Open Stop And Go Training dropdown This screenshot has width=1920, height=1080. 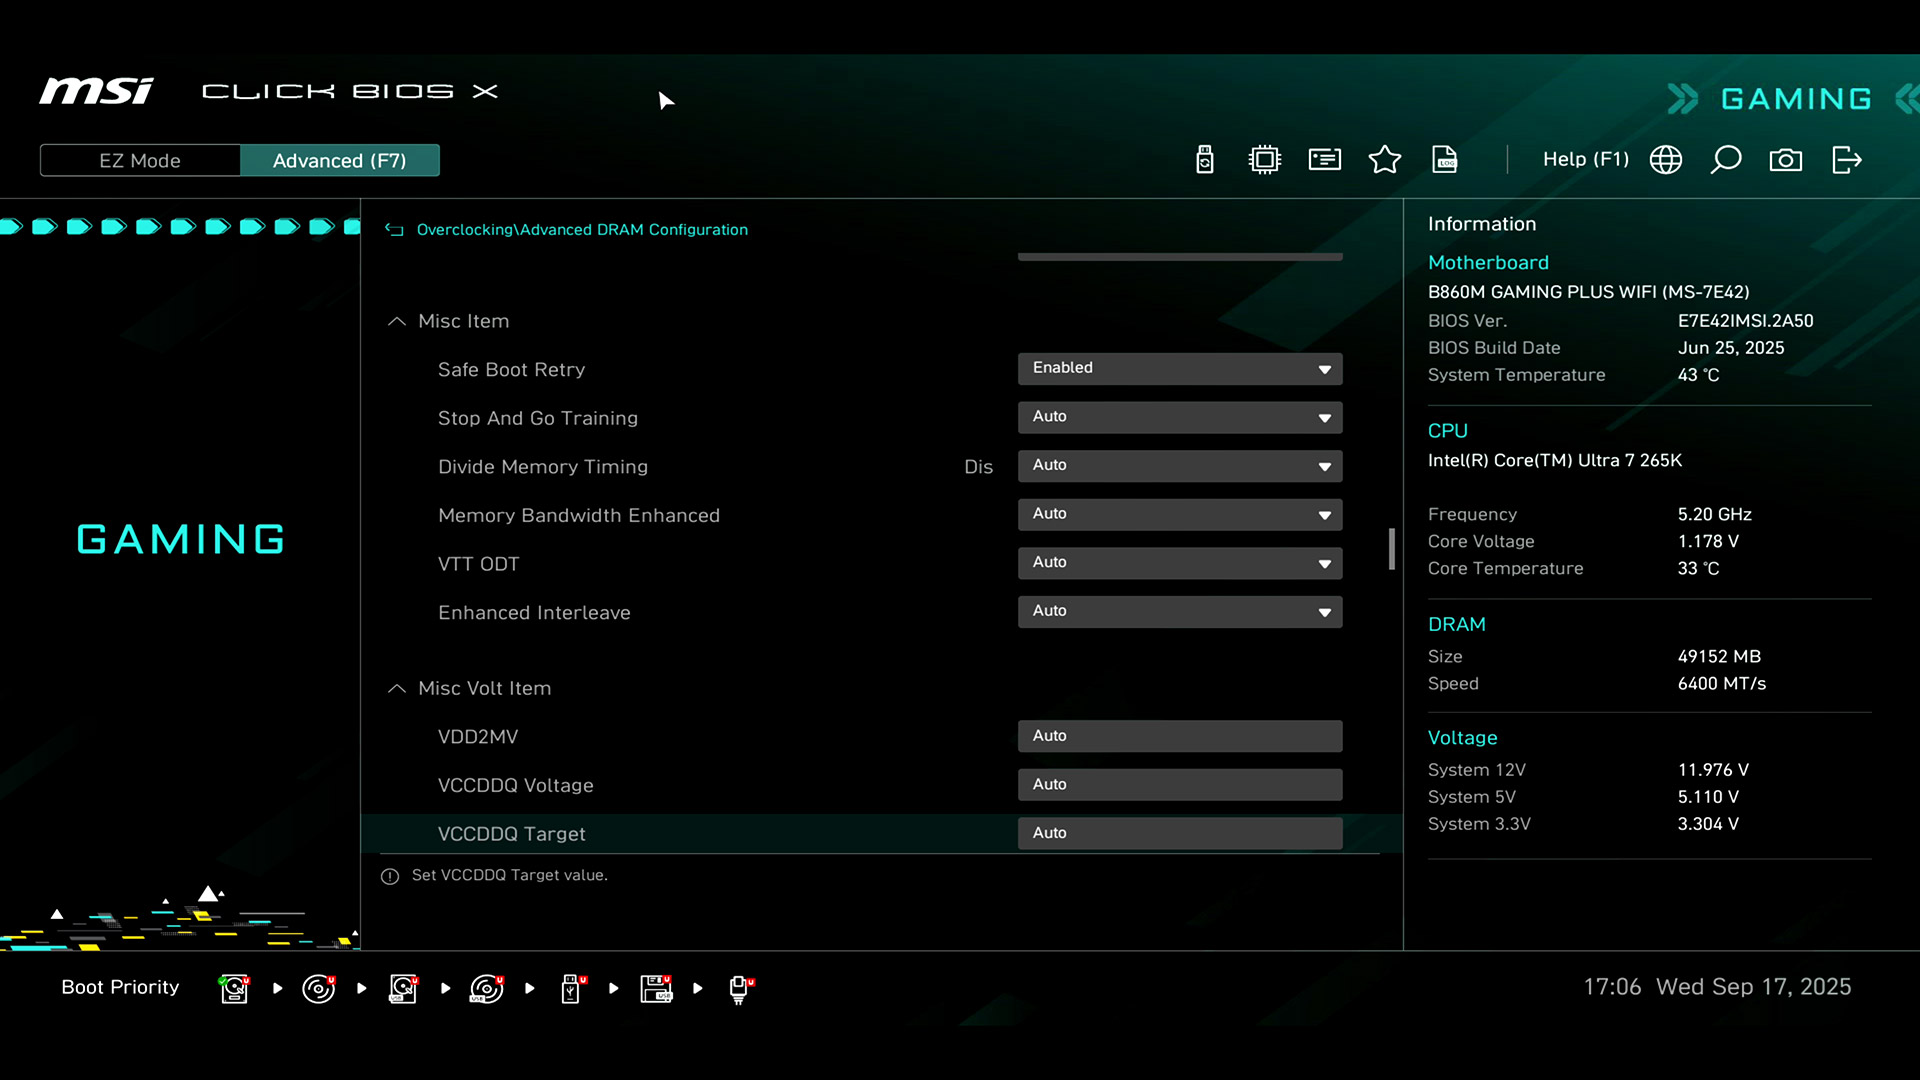(1179, 417)
